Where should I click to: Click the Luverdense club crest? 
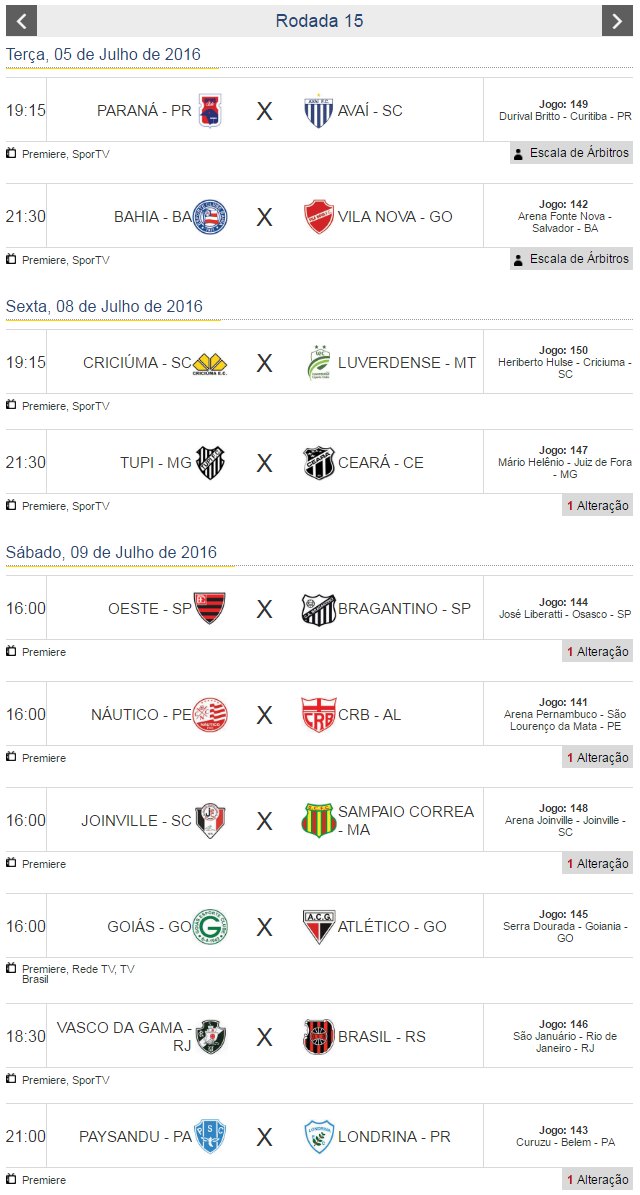pos(319,362)
